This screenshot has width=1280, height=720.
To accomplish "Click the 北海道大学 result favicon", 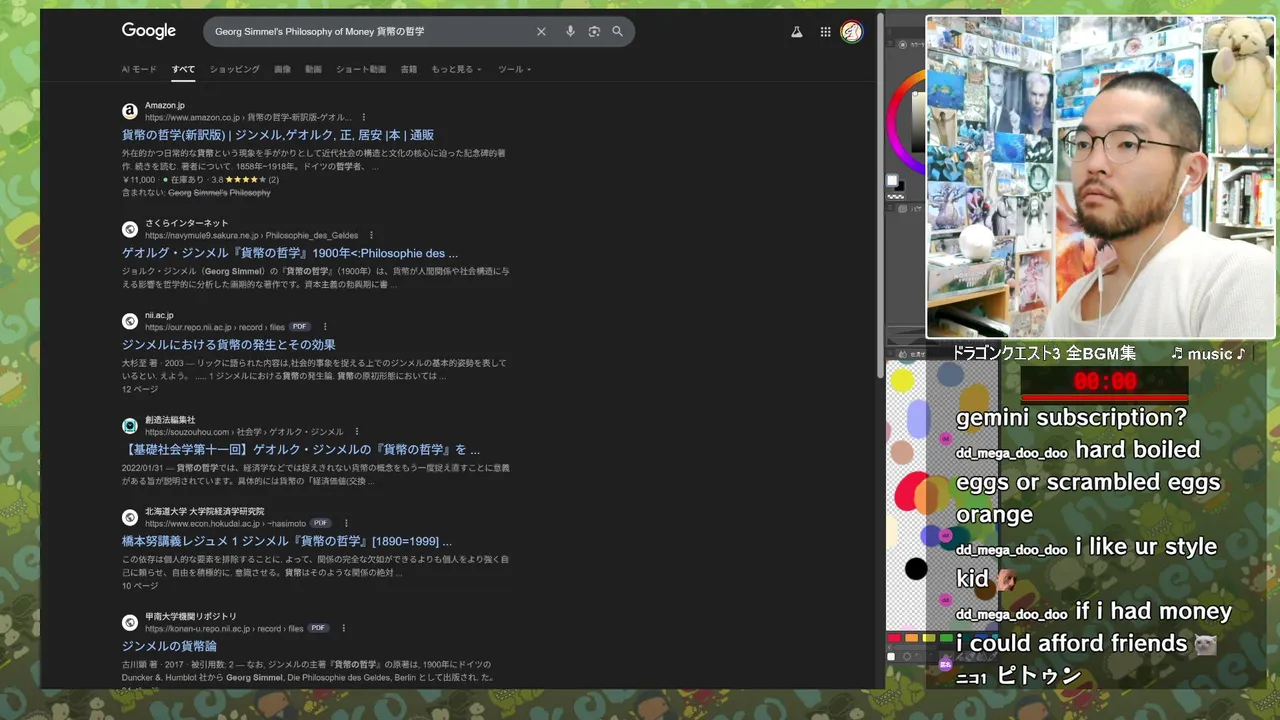I will (130, 517).
